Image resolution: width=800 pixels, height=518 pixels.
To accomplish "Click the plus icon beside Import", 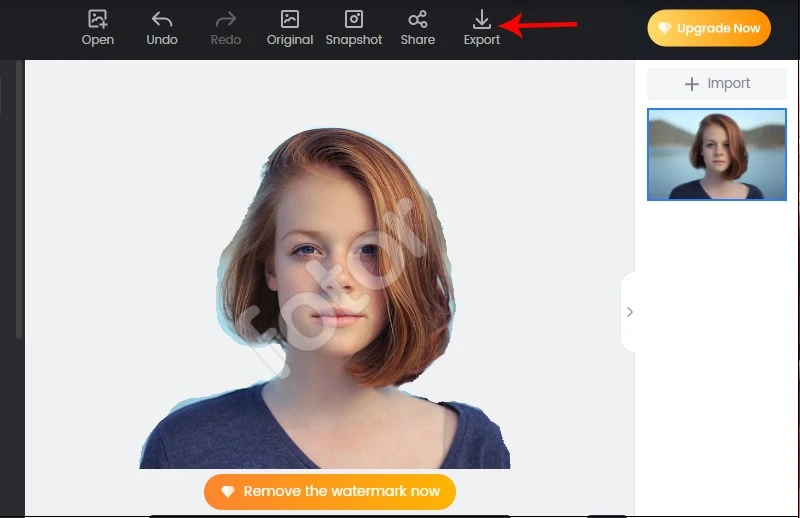I will click(691, 84).
